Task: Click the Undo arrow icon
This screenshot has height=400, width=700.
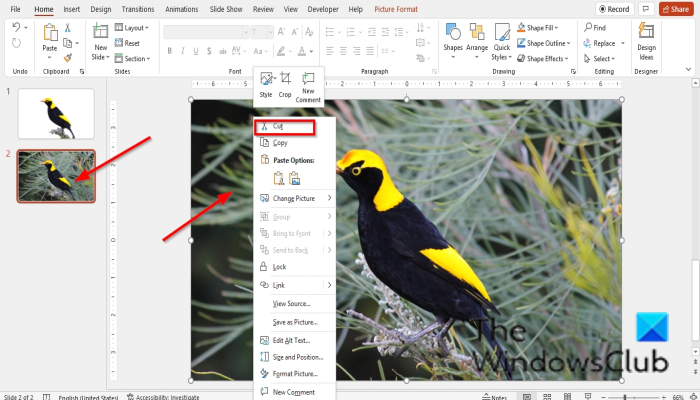Action: 15,28
